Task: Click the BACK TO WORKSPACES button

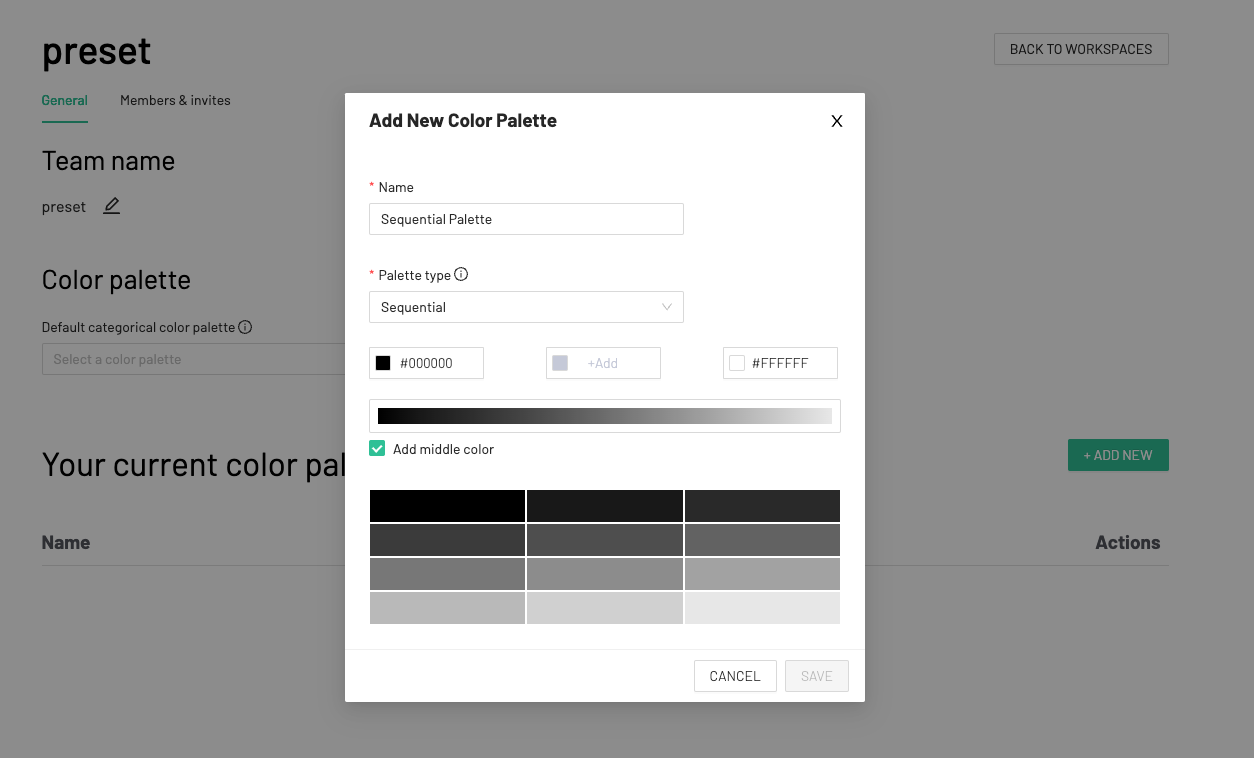Action: (x=1081, y=48)
